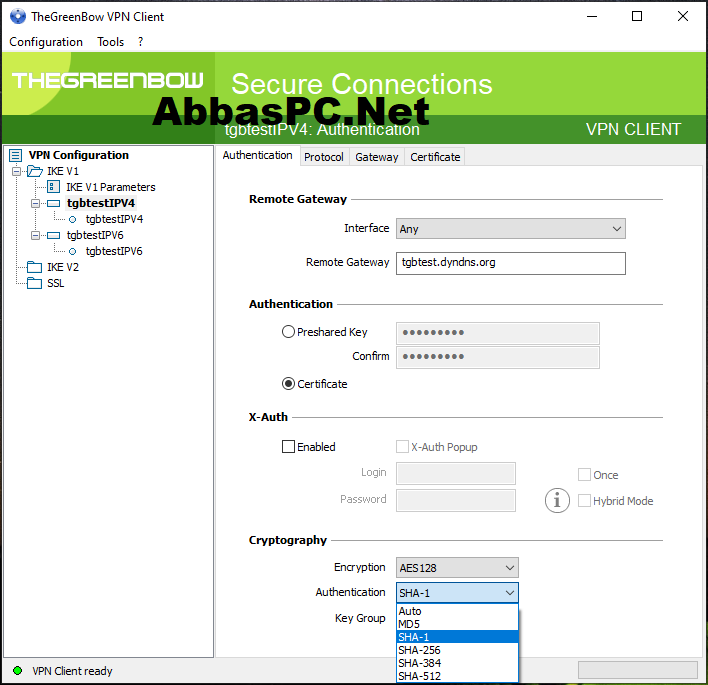This screenshot has height=685, width=708.
Task: Collapse the tgbtestIPV4 gateway node
Action: tap(35, 204)
